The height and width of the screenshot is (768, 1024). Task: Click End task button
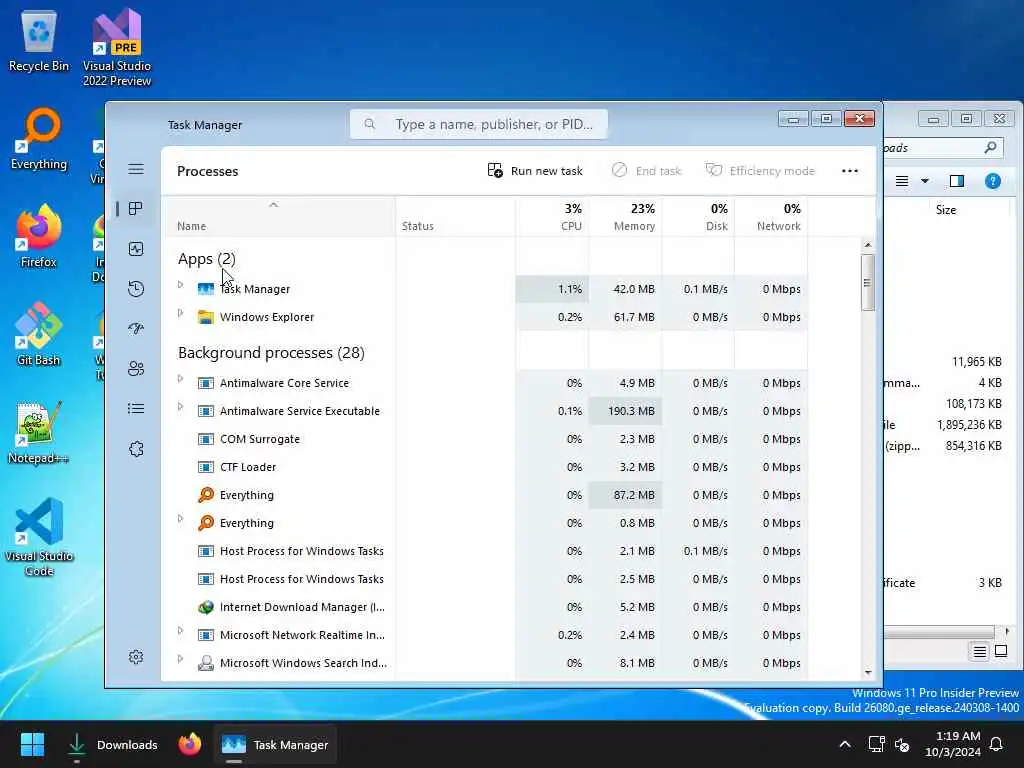click(647, 171)
